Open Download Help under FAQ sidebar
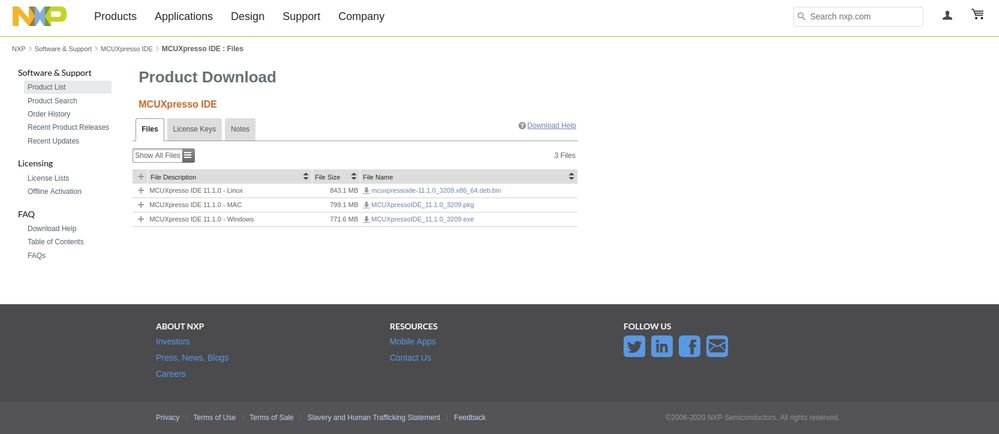This screenshot has height=434, width=999. click(x=52, y=228)
